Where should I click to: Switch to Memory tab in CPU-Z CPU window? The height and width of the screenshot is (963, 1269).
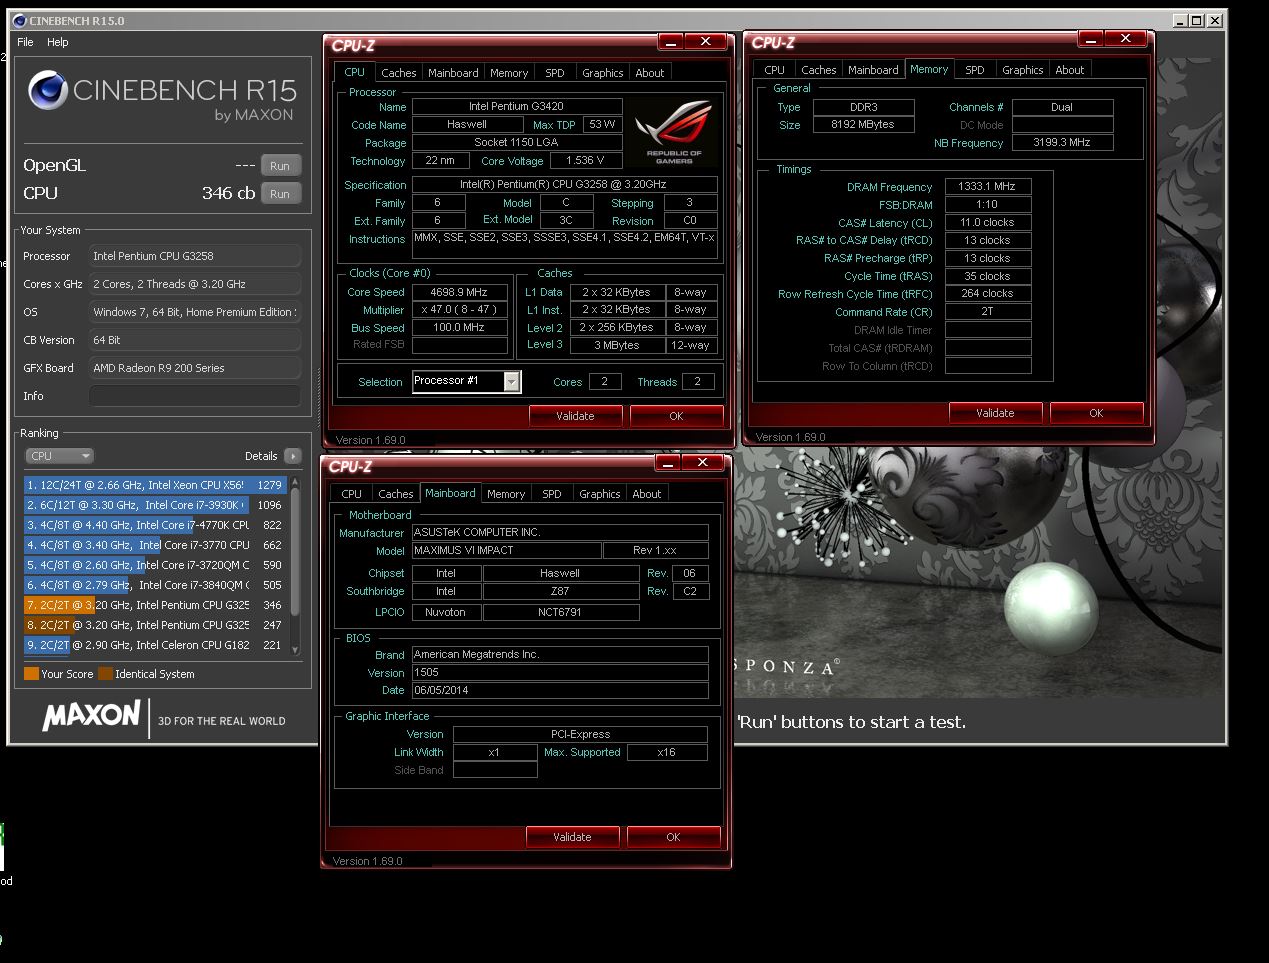click(509, 73)
